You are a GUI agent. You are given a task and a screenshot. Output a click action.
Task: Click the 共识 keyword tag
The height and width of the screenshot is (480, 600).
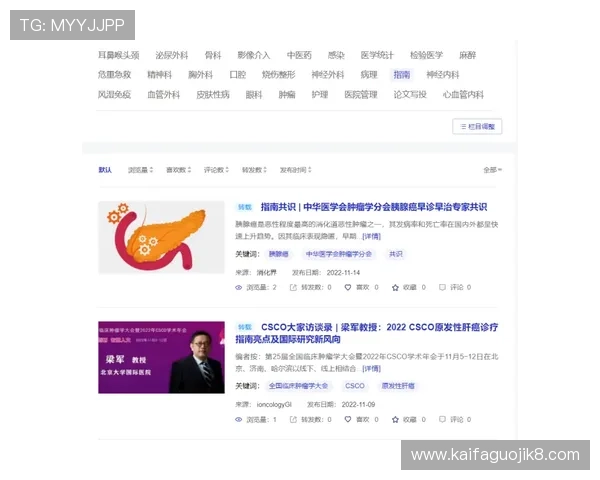click(x=396, y=254)
